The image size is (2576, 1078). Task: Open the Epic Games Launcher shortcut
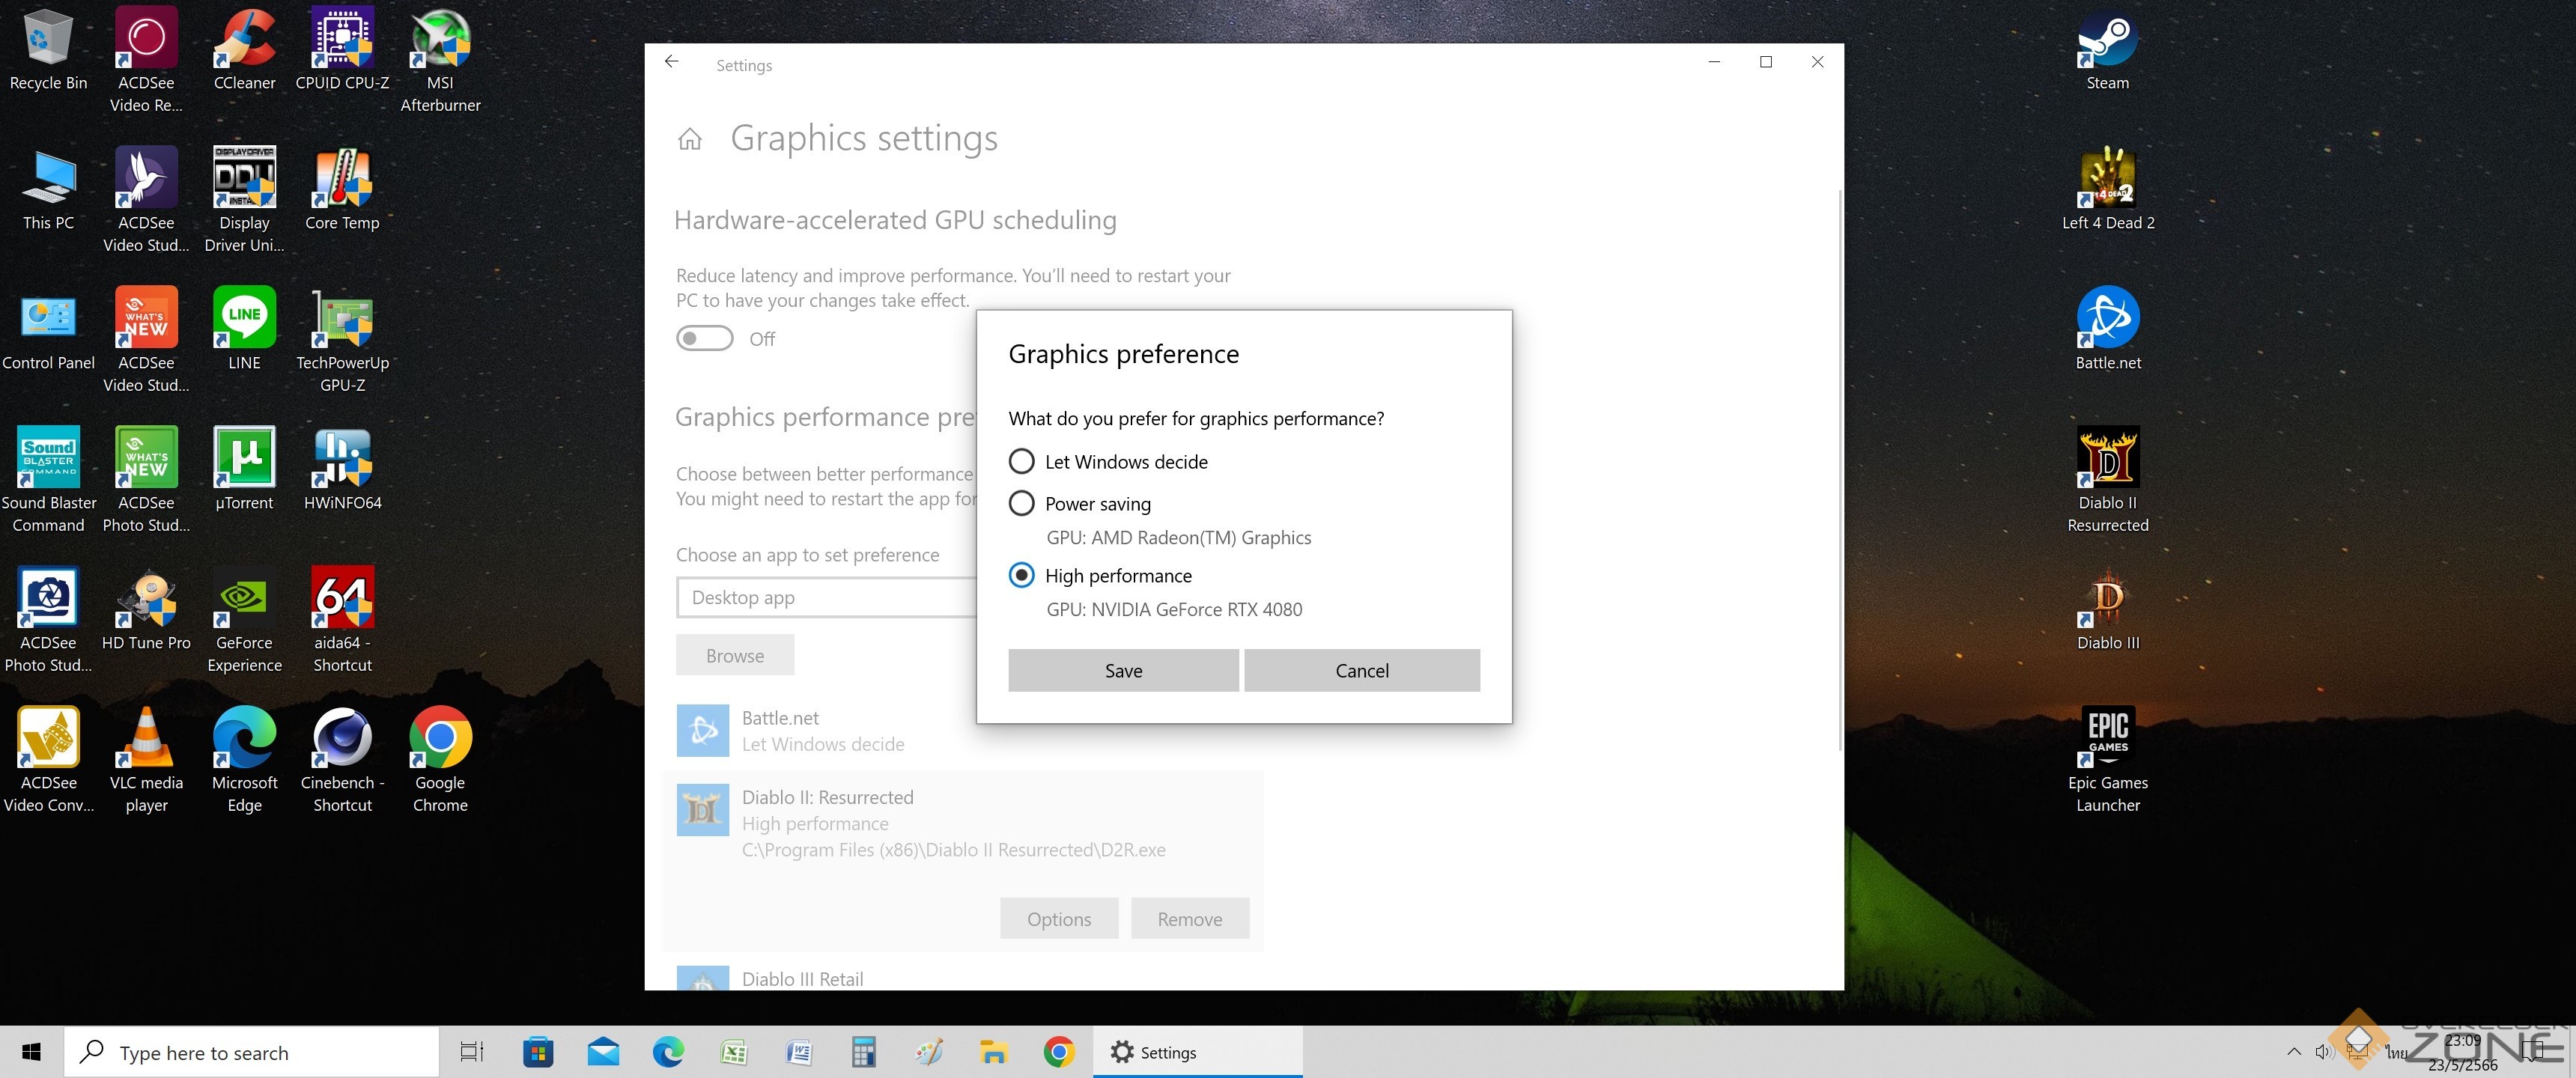tap(2107, 760)
